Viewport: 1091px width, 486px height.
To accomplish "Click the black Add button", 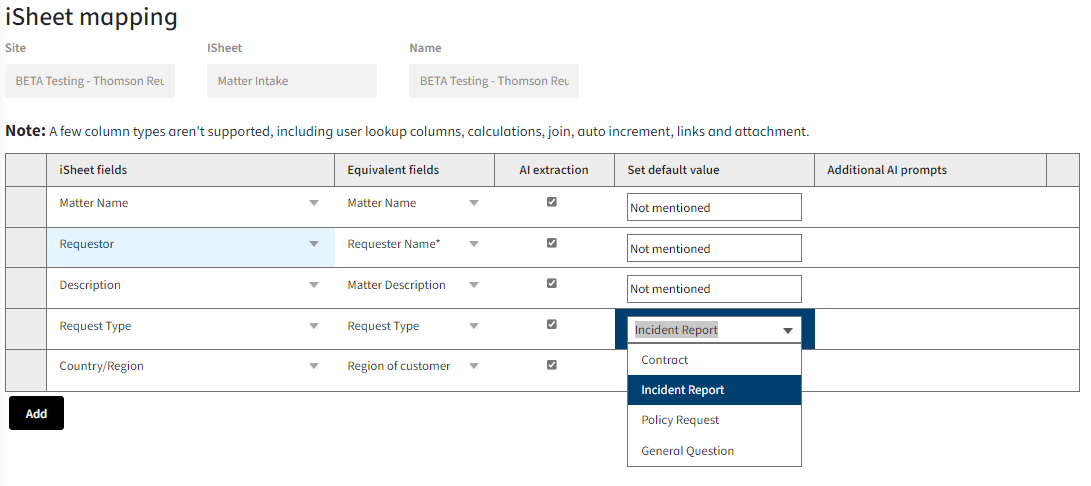I will click(x=36, y=413).
